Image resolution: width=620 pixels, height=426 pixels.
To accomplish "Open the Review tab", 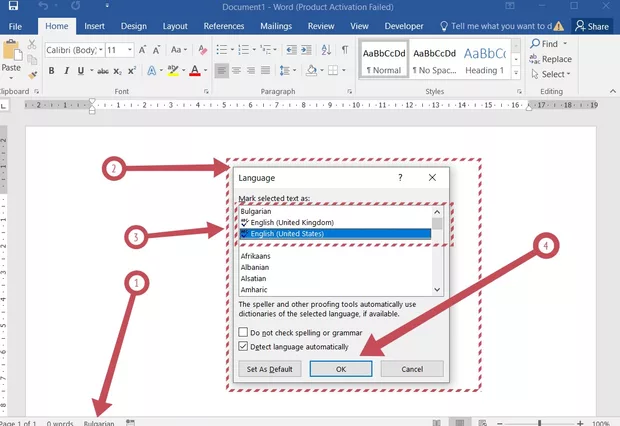I will pyautogui.click(x=321, y=26).
